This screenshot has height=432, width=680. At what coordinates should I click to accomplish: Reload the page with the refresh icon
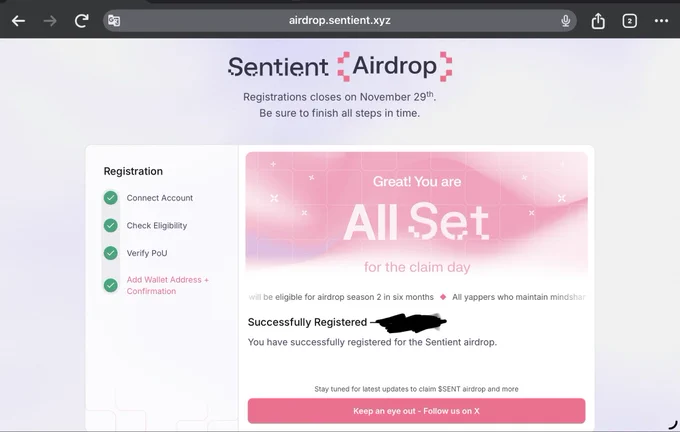pyautogui.click(x=82, y=20)
